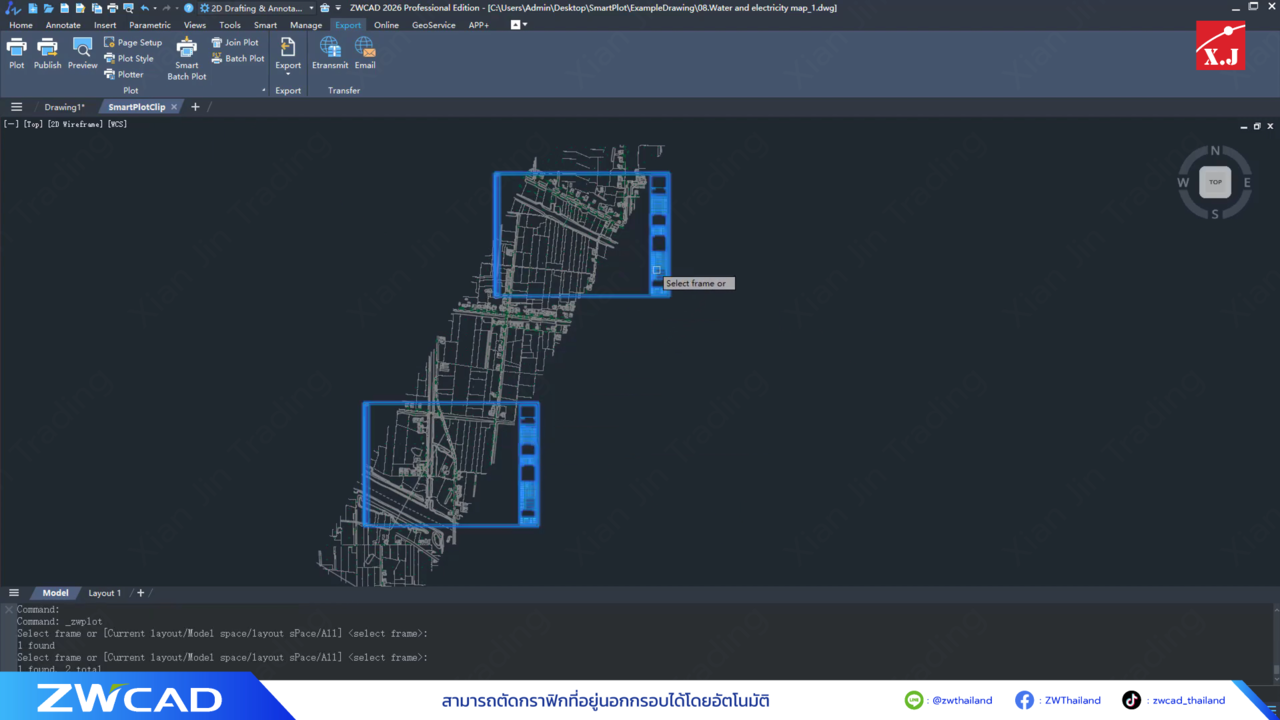Screen dimensions: 1280x720
Task: Switch to the Annotate ribbon tab
Action: click(63, 25)
